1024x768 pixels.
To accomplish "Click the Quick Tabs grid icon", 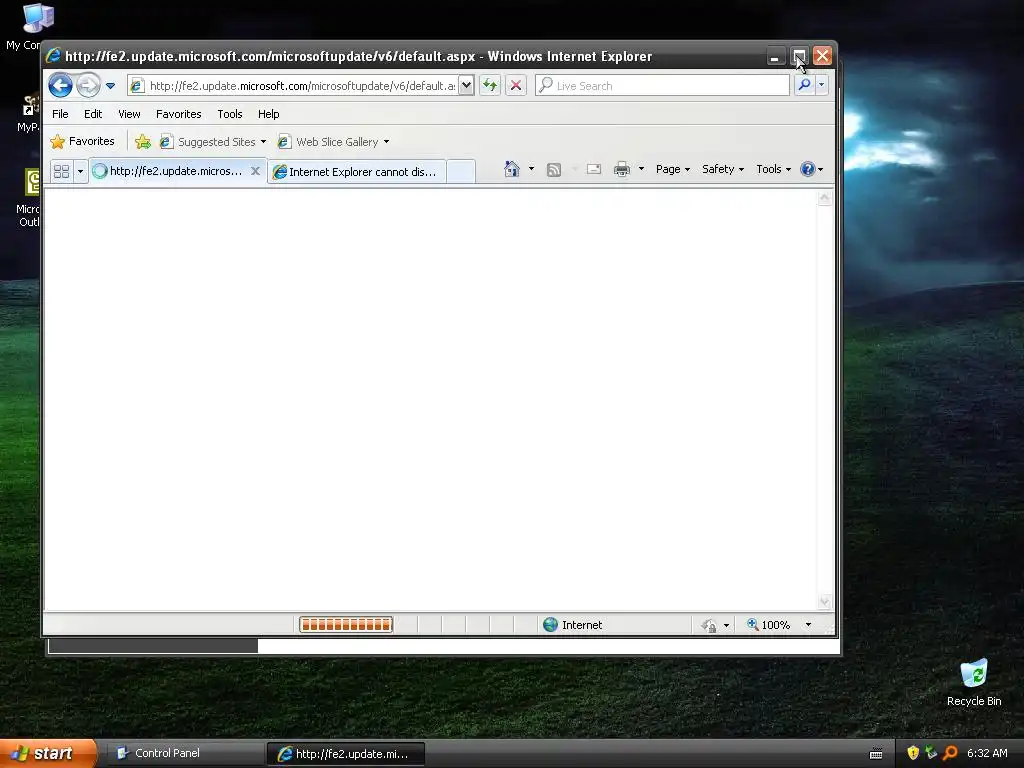I will [61, 171].
